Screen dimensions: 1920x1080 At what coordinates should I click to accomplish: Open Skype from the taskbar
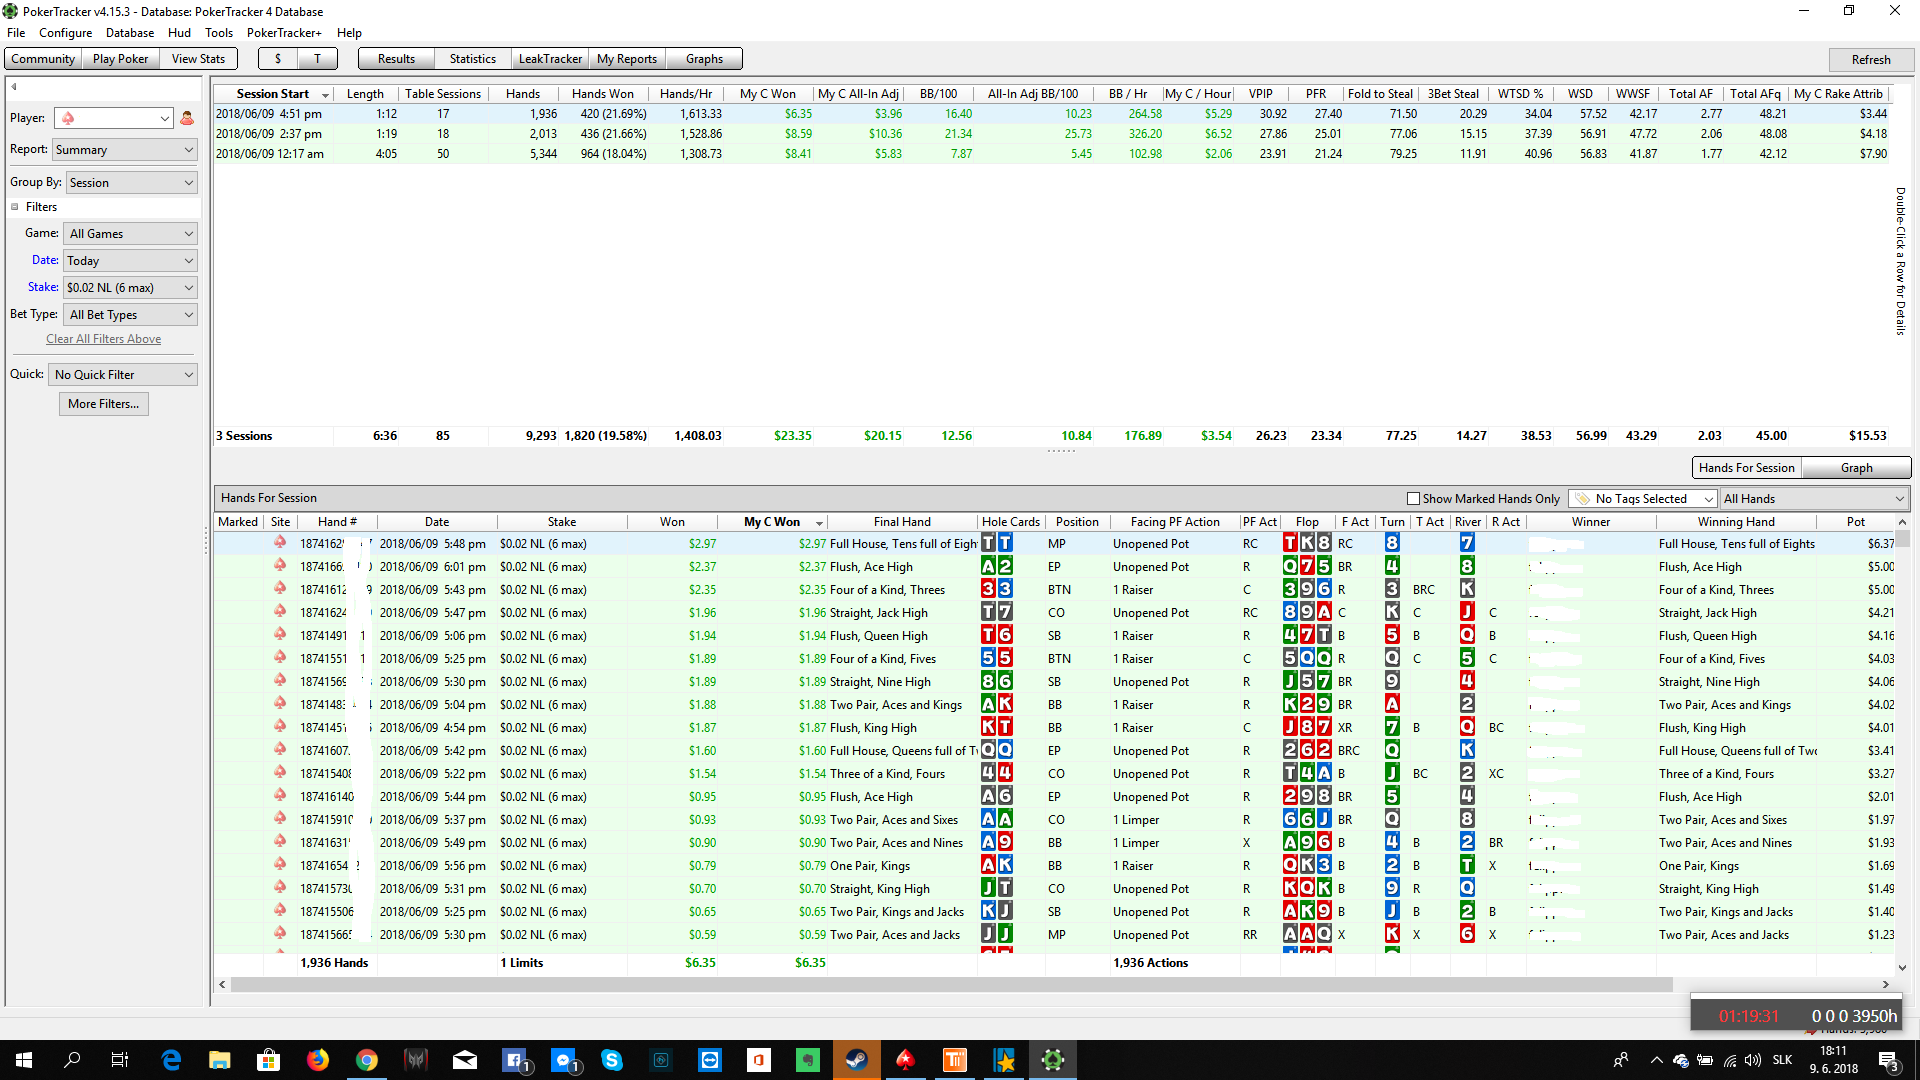[612, 1060]
